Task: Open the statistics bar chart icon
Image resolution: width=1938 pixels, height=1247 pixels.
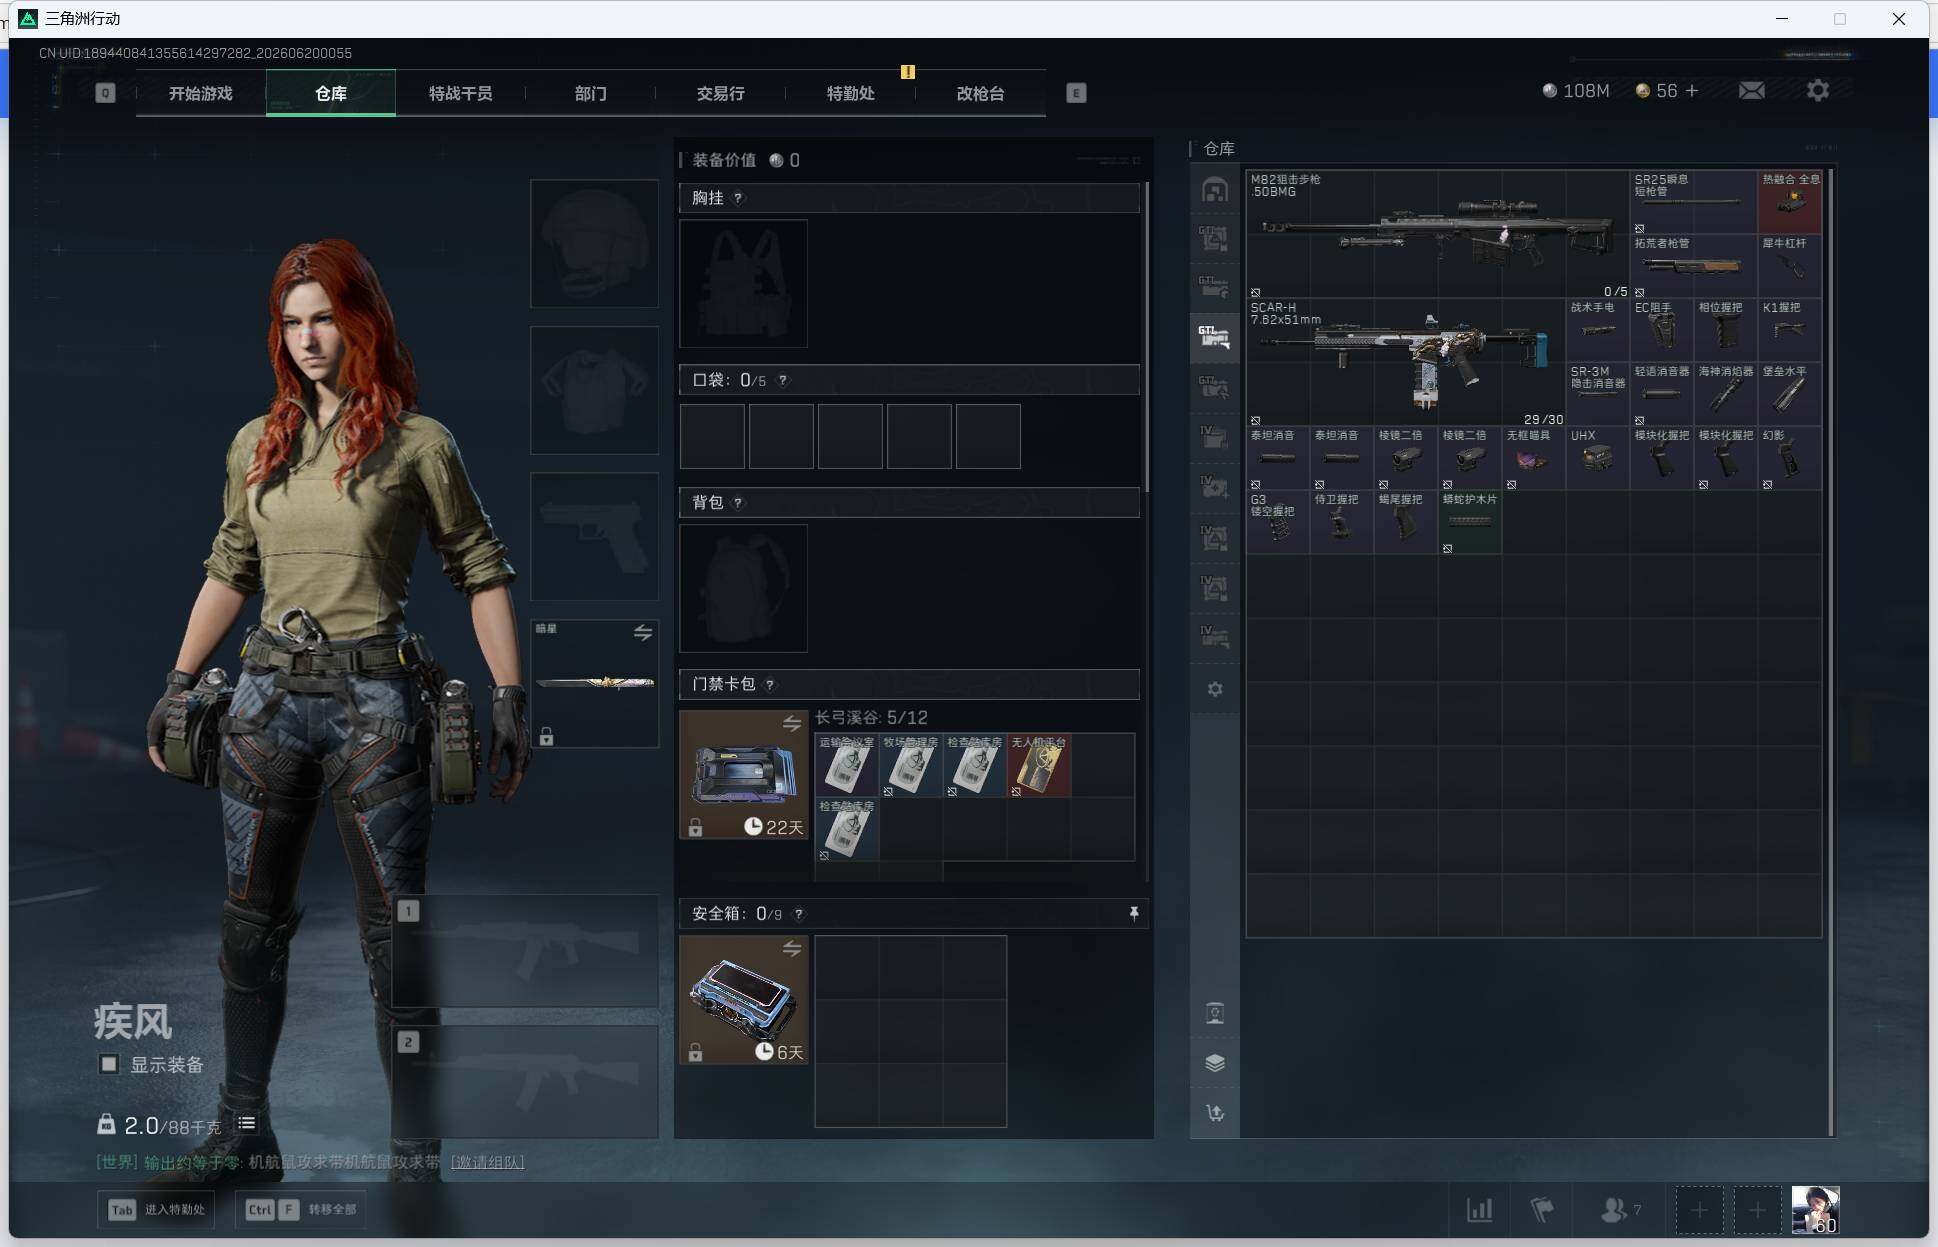Action: click(1479, 1210)
